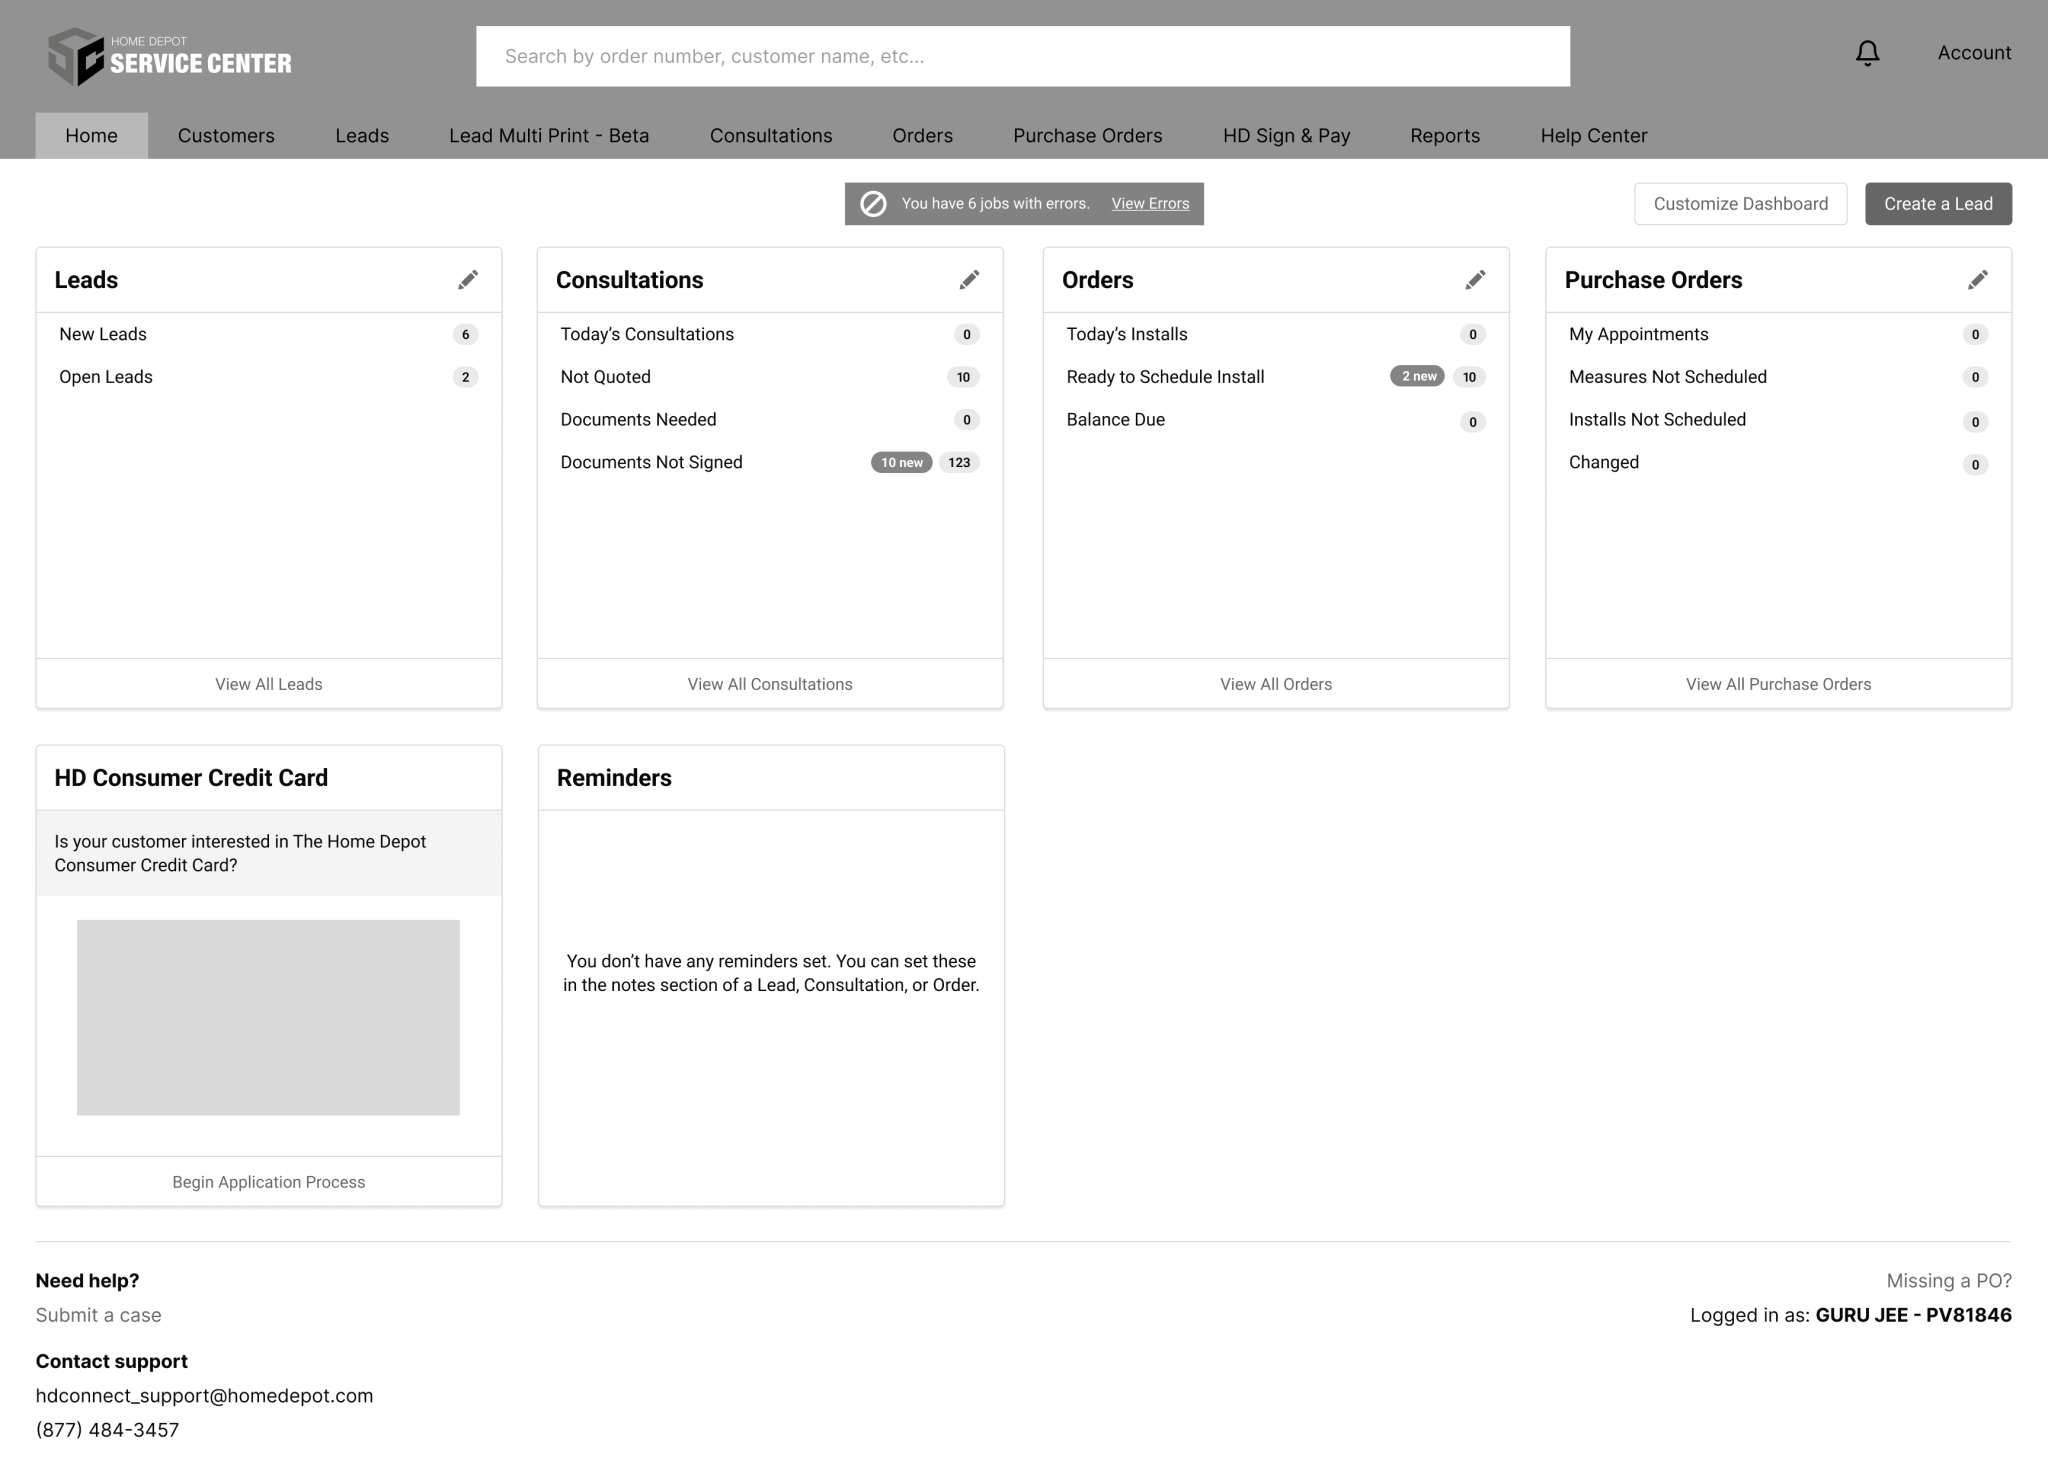
Task: Edit the Leads card with pencil icon
Action: click(x=468, y=280)
